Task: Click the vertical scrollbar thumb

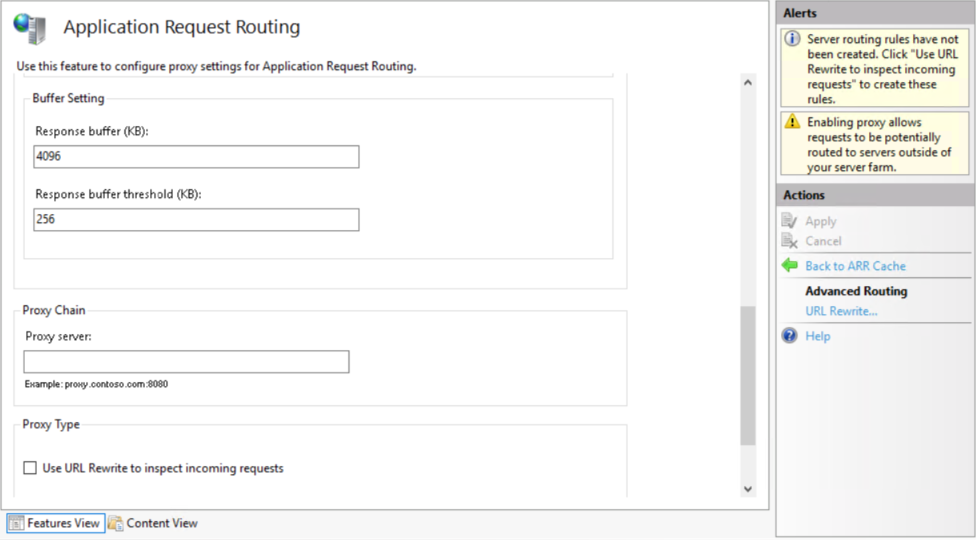Action: coord(748,376)
